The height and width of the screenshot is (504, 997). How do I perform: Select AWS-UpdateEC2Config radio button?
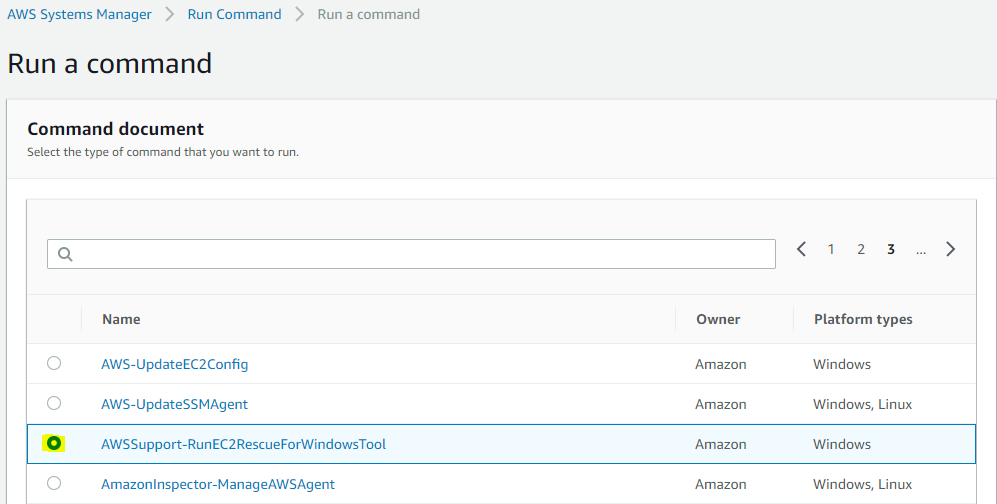[x=54, y=363]
